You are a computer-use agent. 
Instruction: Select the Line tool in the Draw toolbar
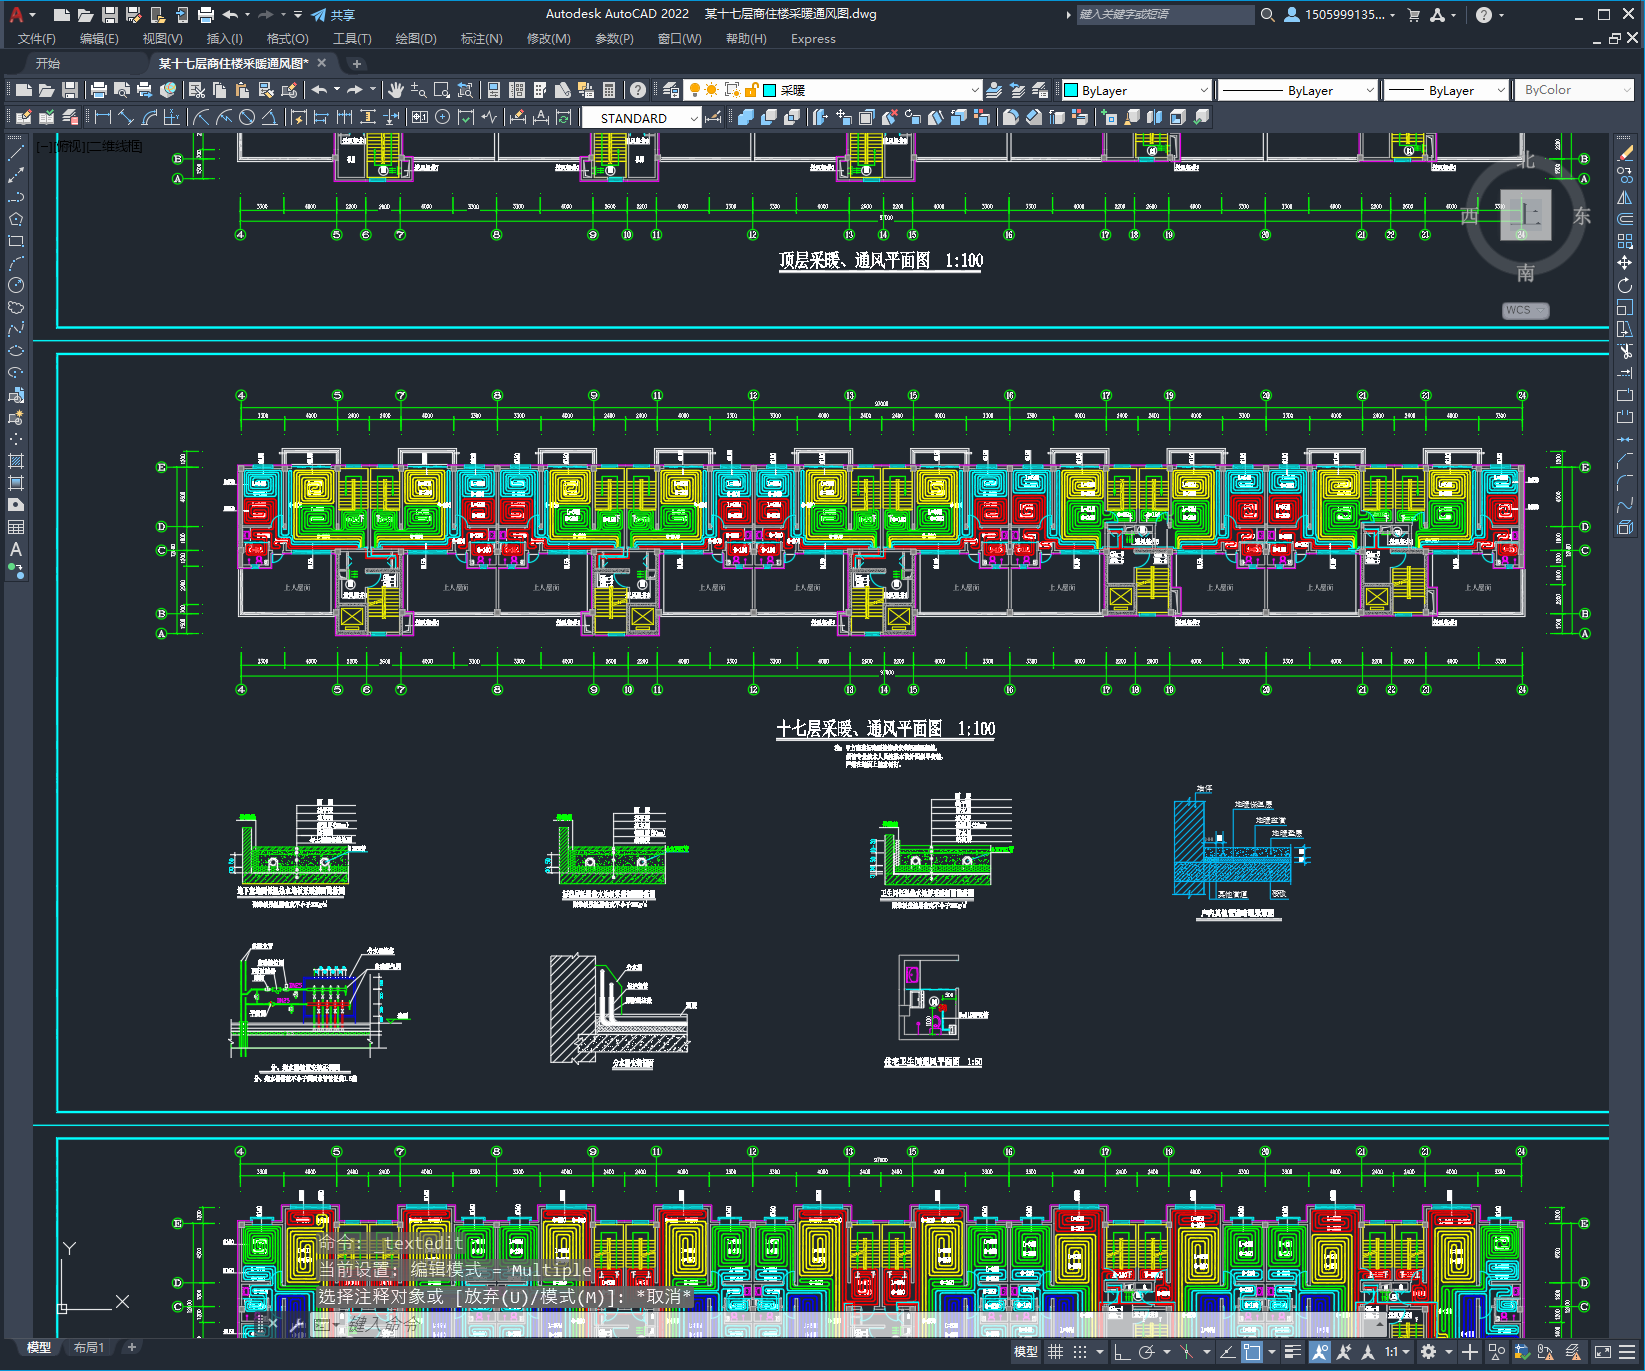click(x=16, y=153)
